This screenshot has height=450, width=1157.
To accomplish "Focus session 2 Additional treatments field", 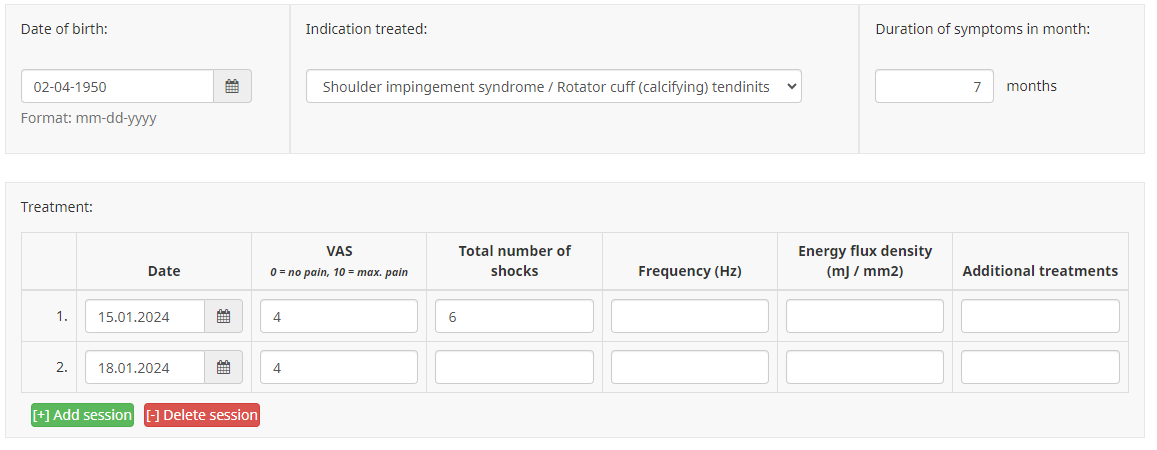I will [1040, 367].
